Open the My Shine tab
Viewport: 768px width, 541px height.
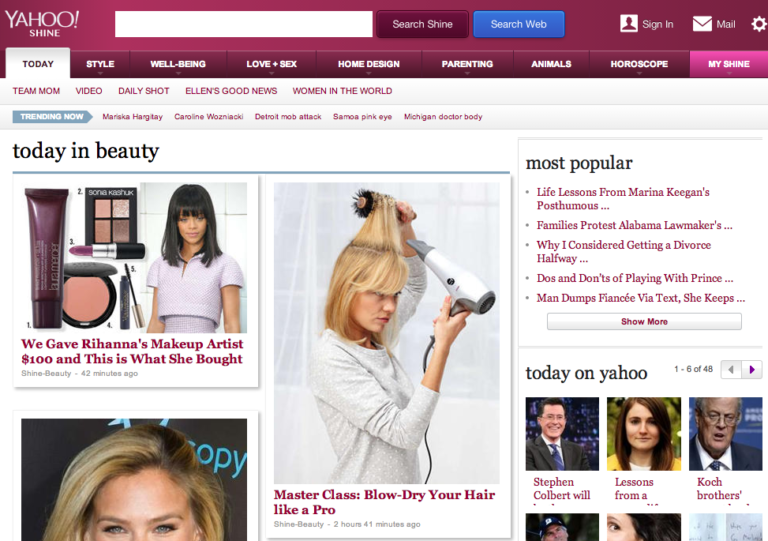(x=728, y=64)
